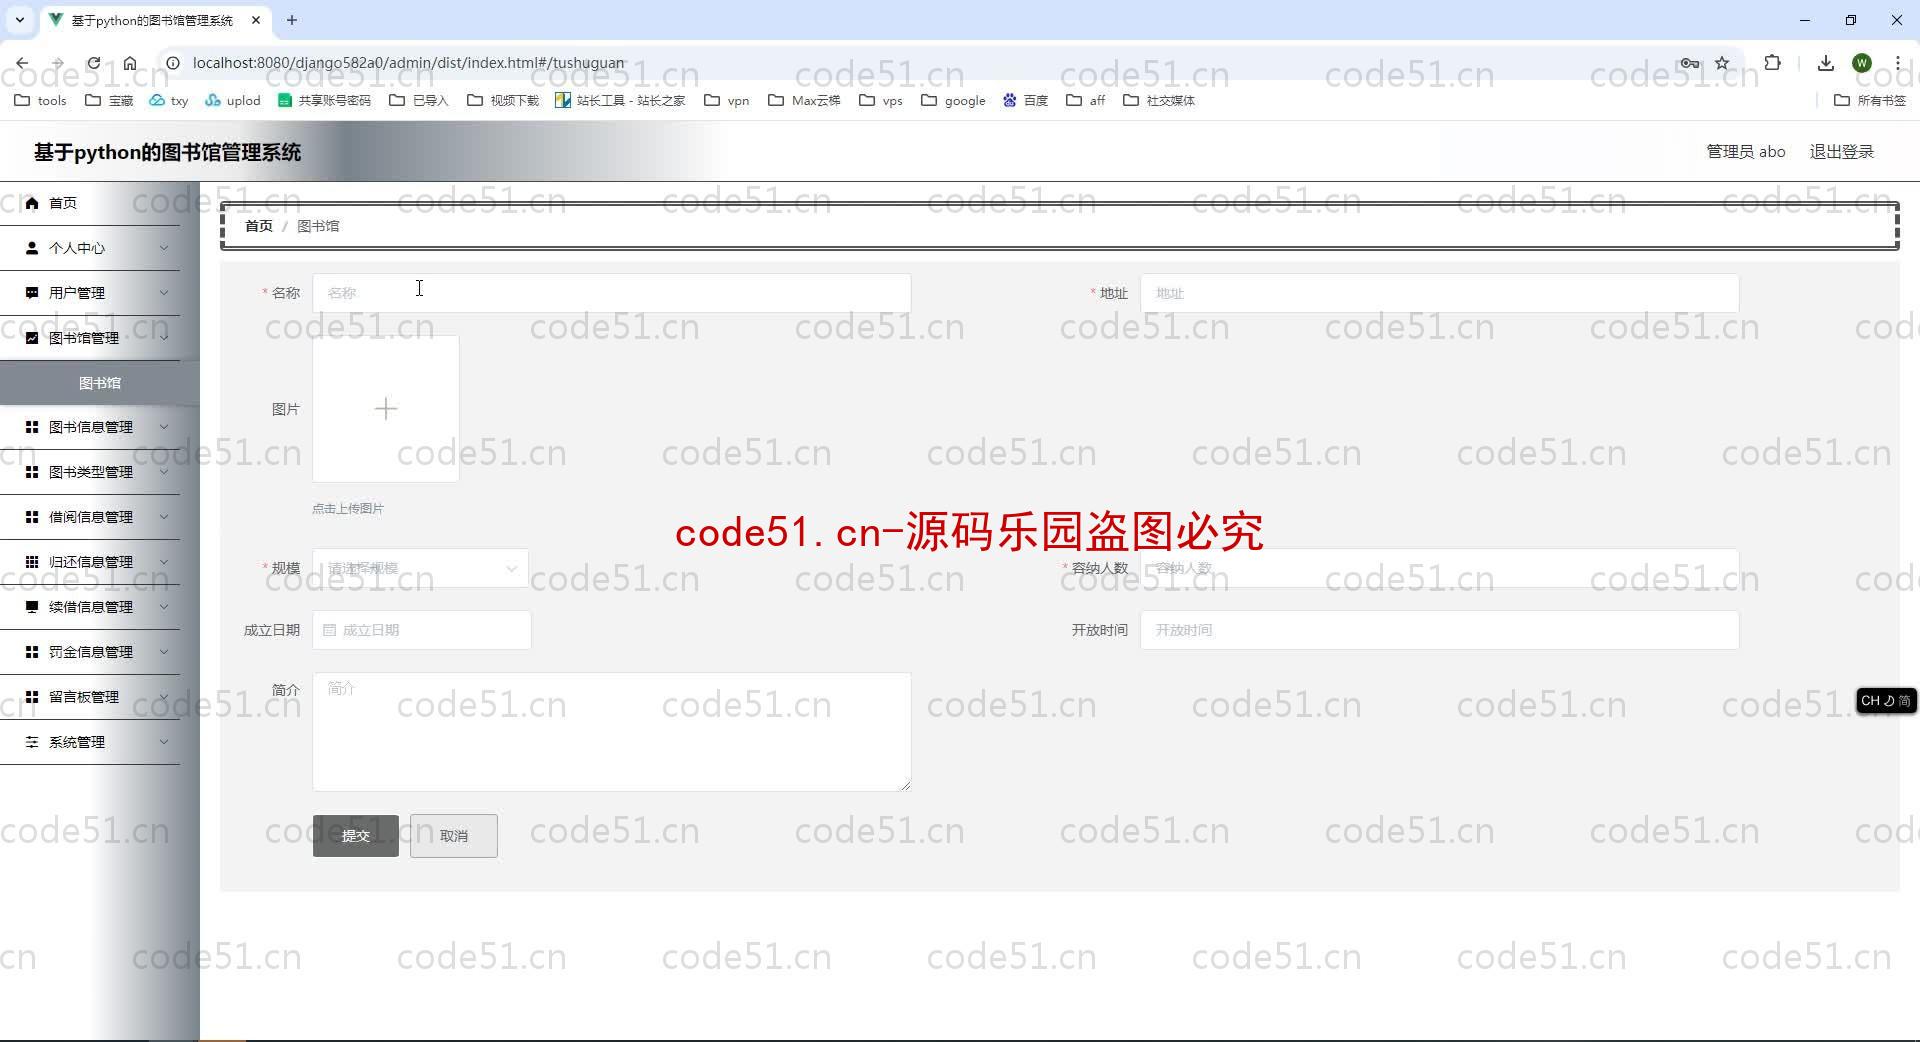The height and width of the screenshot is (1042, 1920).
Task: Open the tab search dropdown arrow
Action: tap(19, 20)
